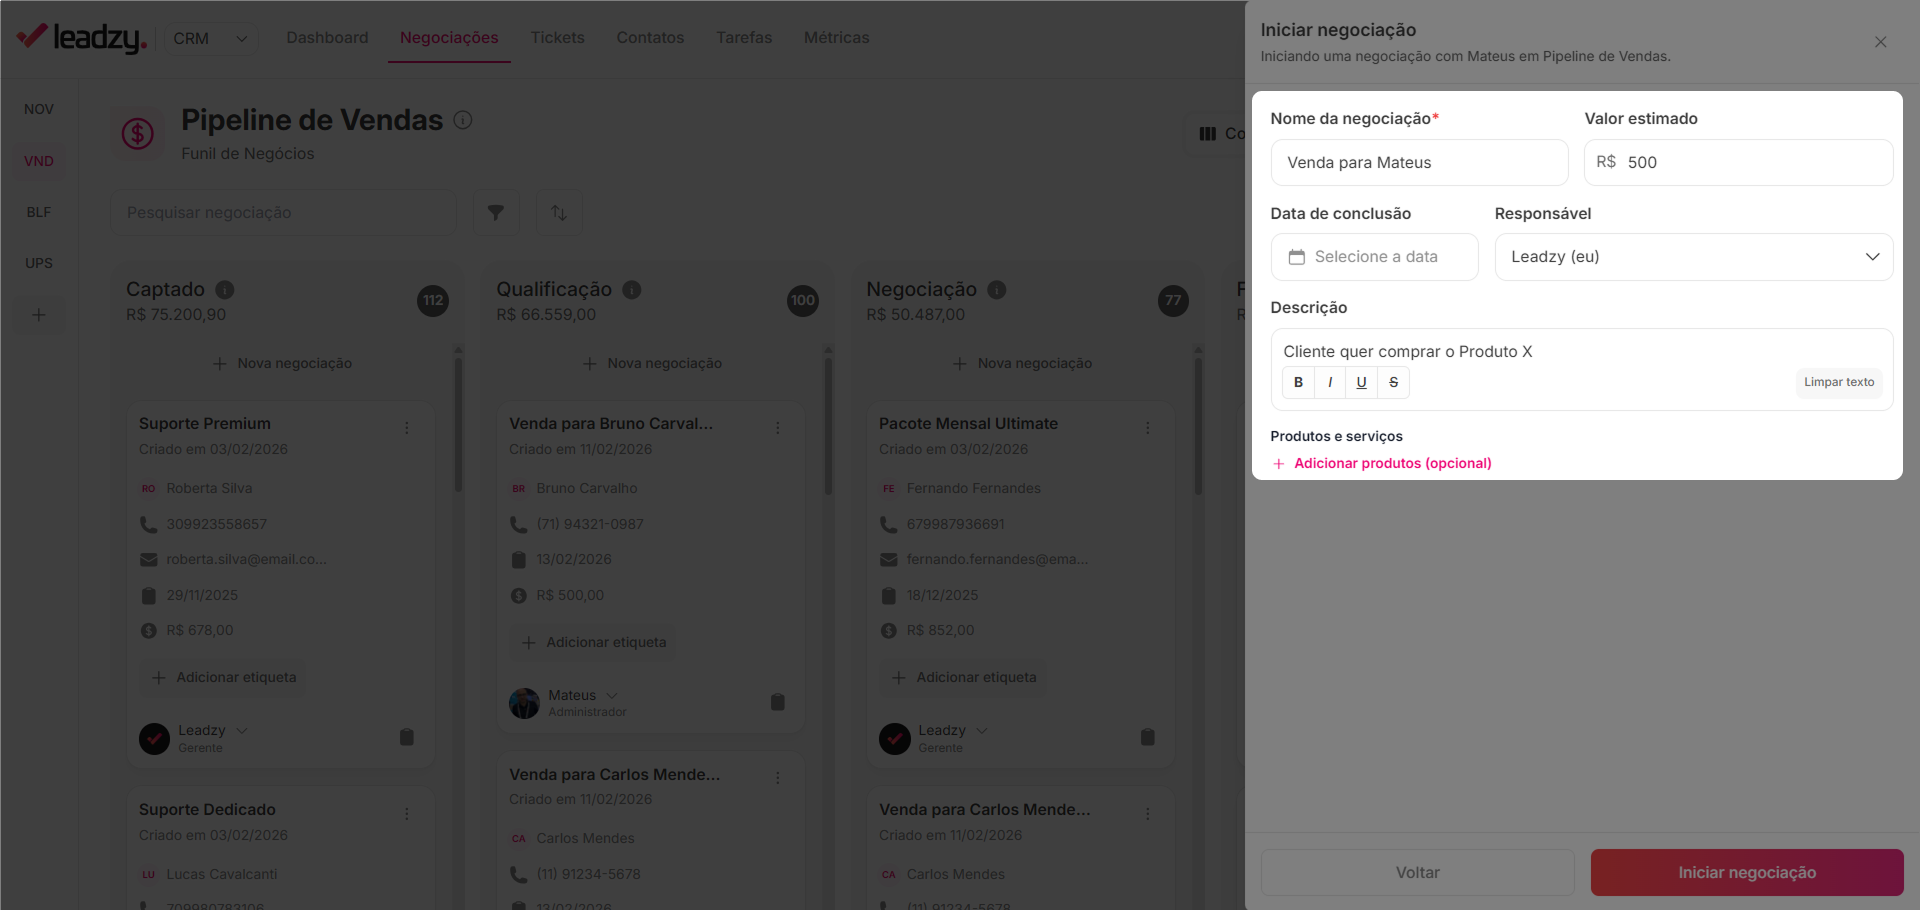The image size is (1920, 910).
Task: Toggle strikethrough formatting in description editor
Action: (1393, 382)
